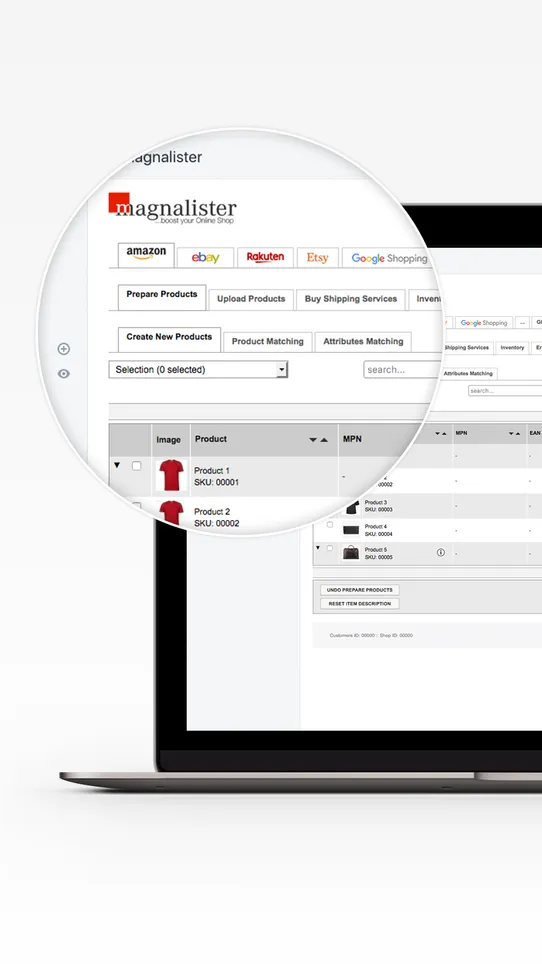
Task: Open the Product 4 thumbnail on the laptop screen
Action: click(x=351, y=530)
